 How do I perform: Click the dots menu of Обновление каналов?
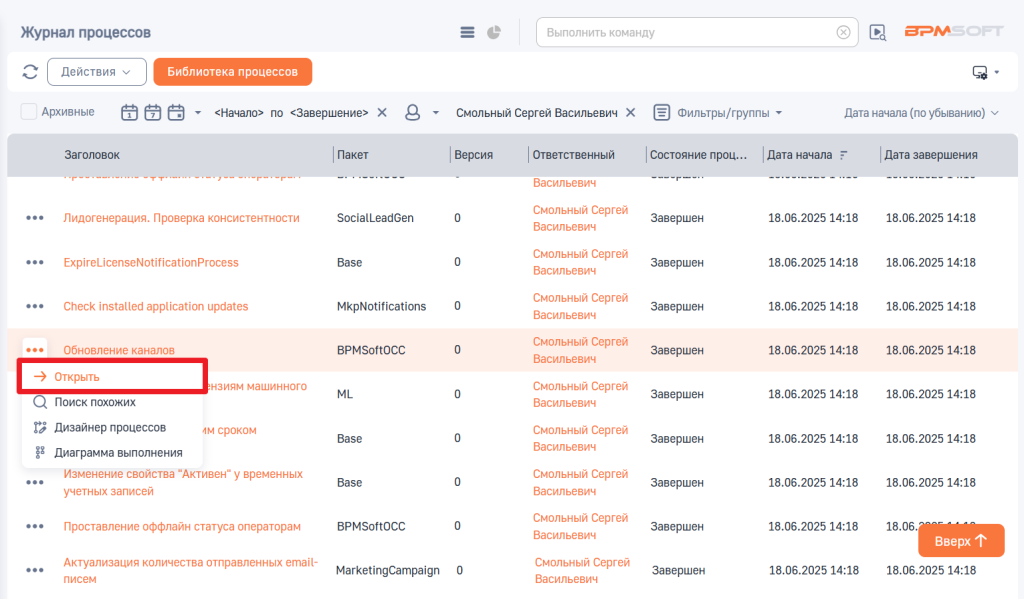(35, 350)
